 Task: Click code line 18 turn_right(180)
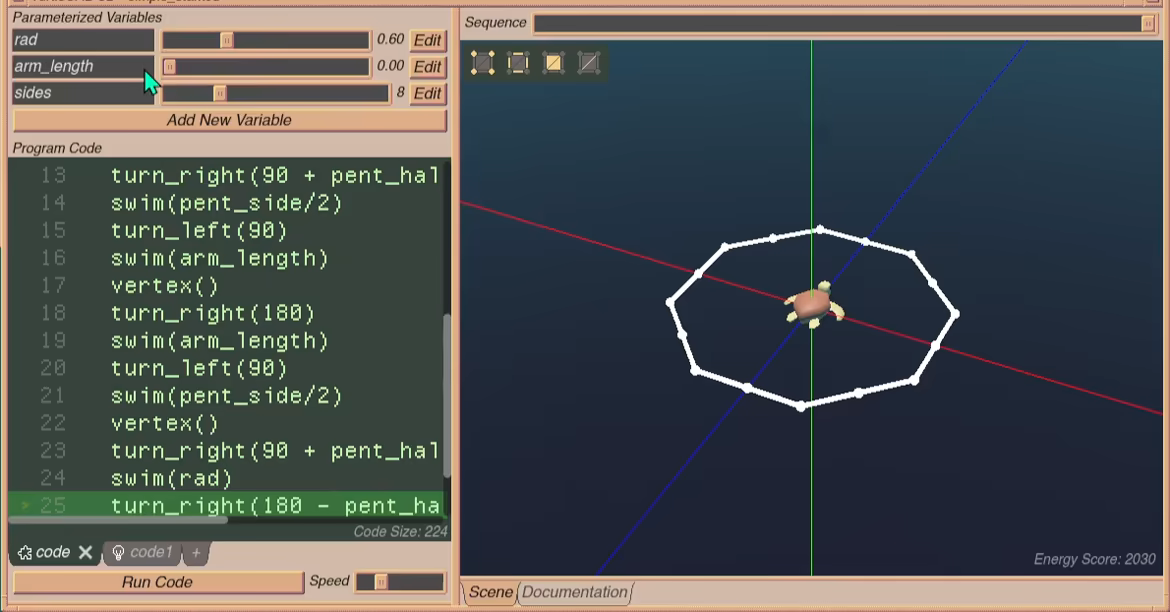point(213,313)
